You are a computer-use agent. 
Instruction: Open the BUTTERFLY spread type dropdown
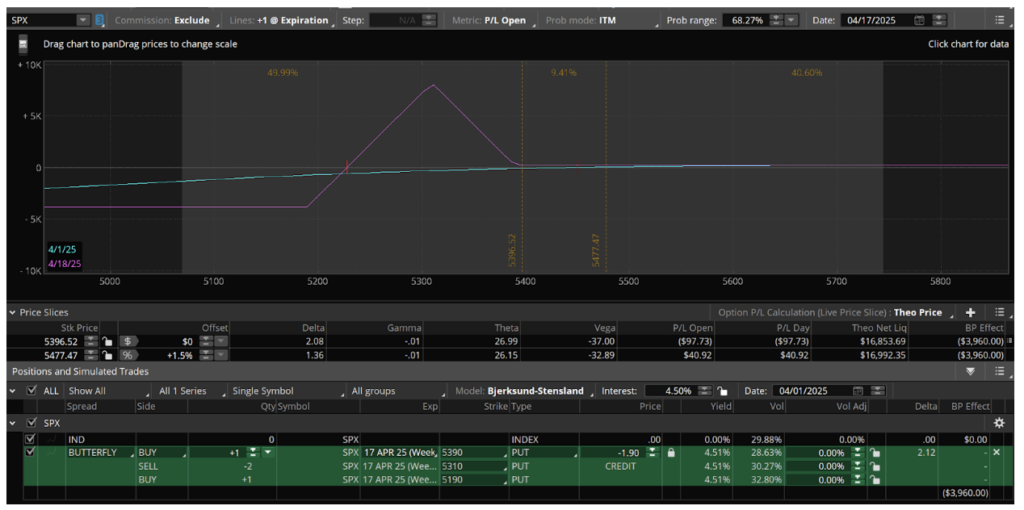(99, 452)
